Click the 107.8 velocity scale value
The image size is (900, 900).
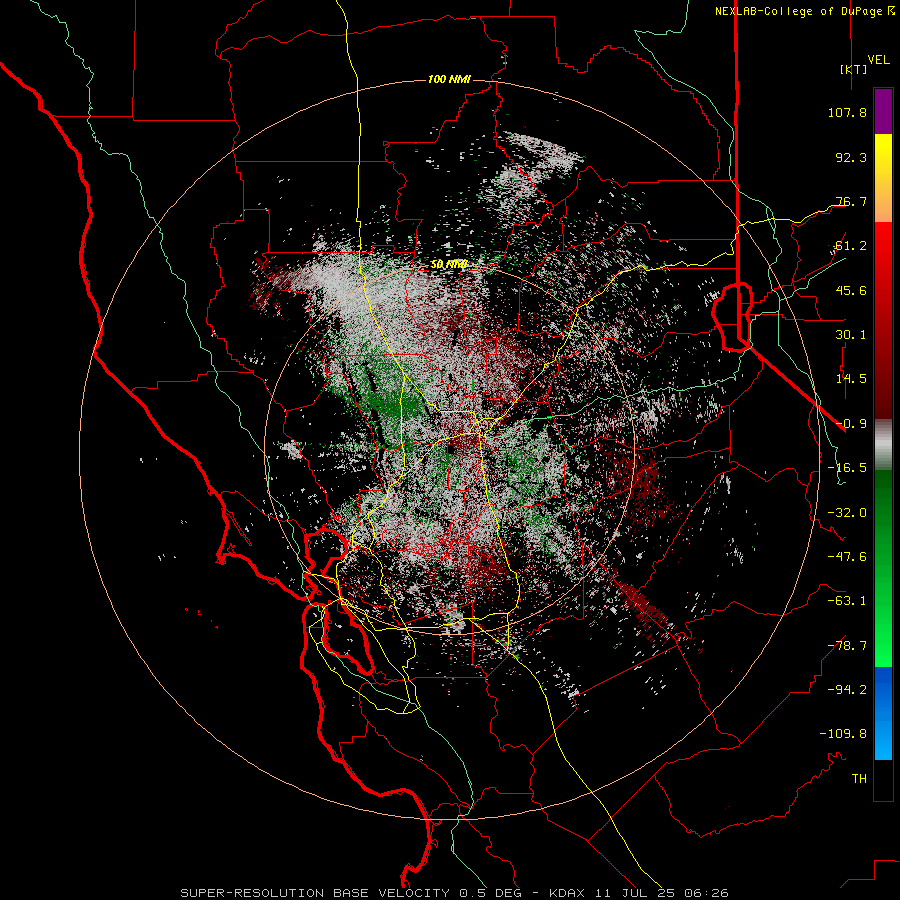(x=847, y=112)
